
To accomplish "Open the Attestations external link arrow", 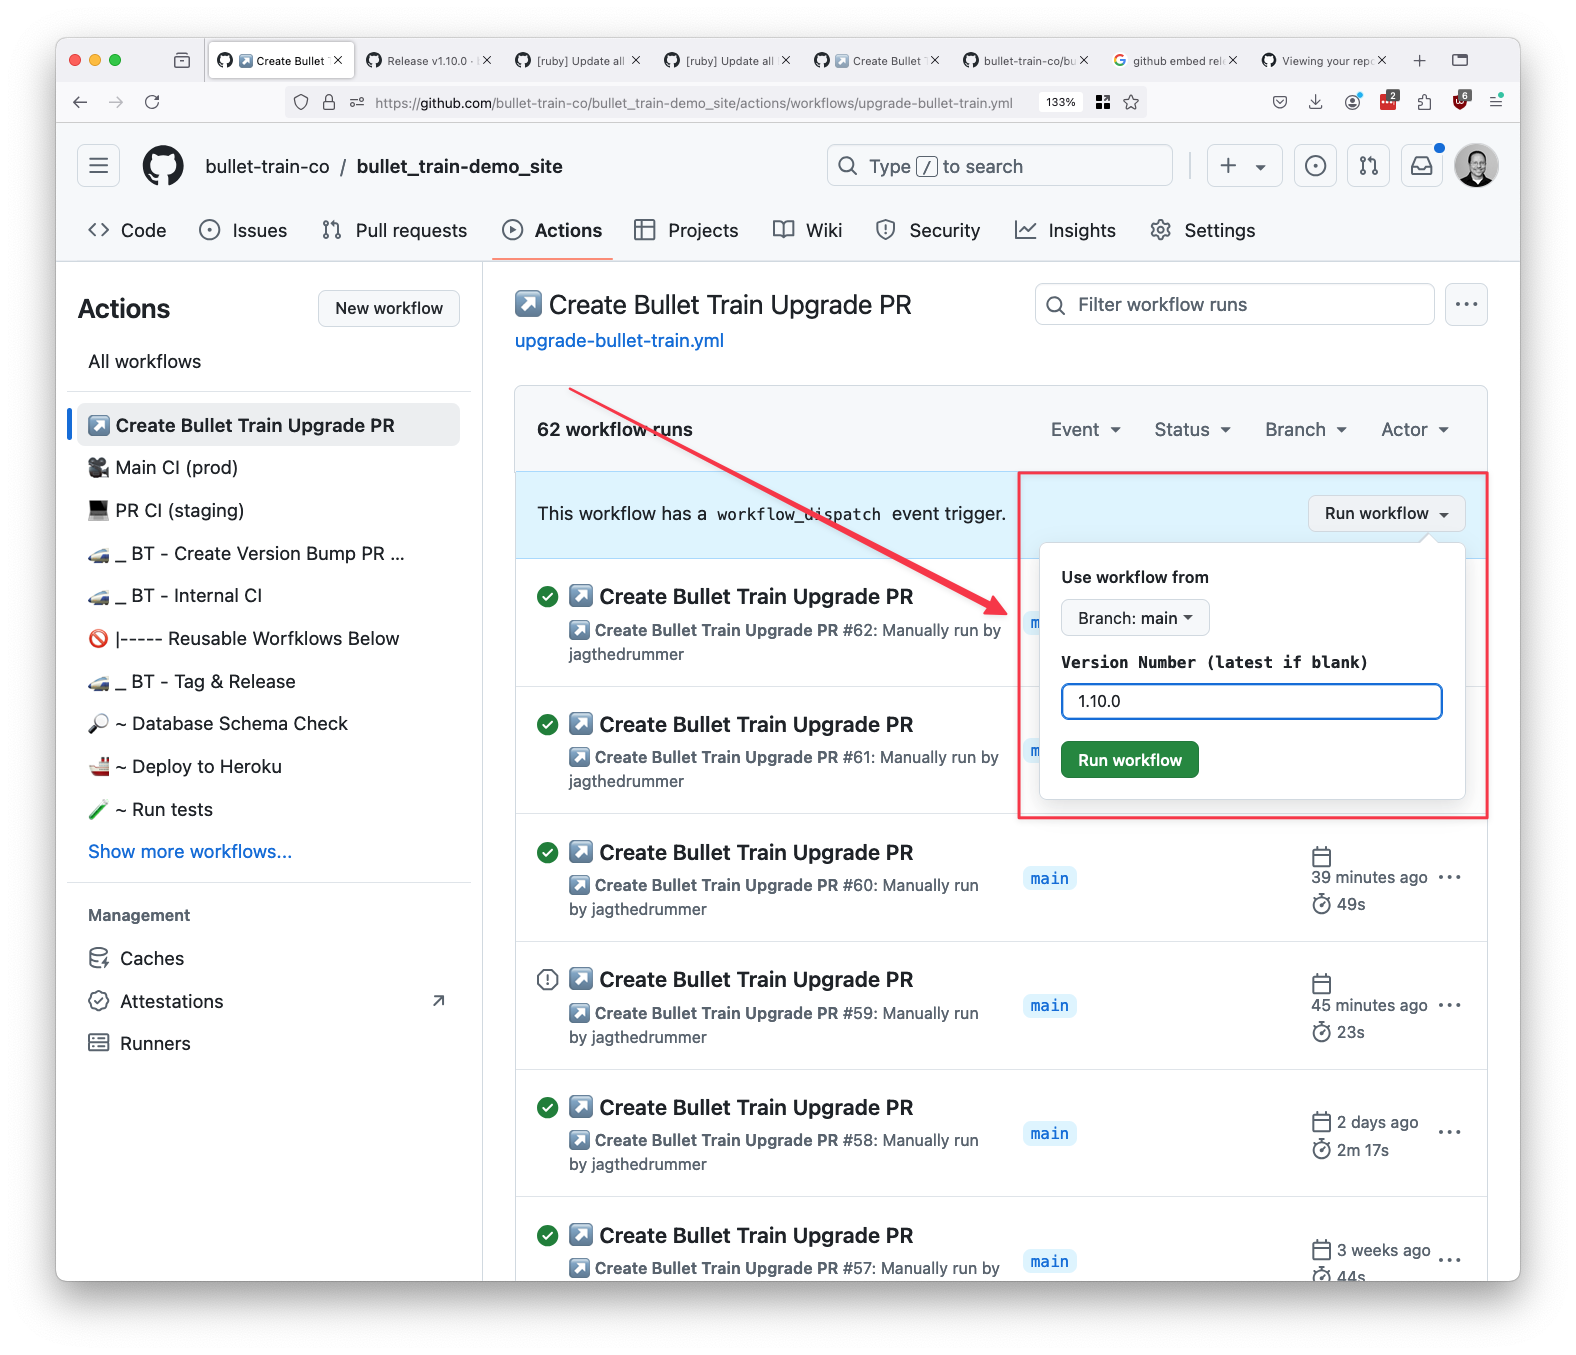I will coord(438,1001).
